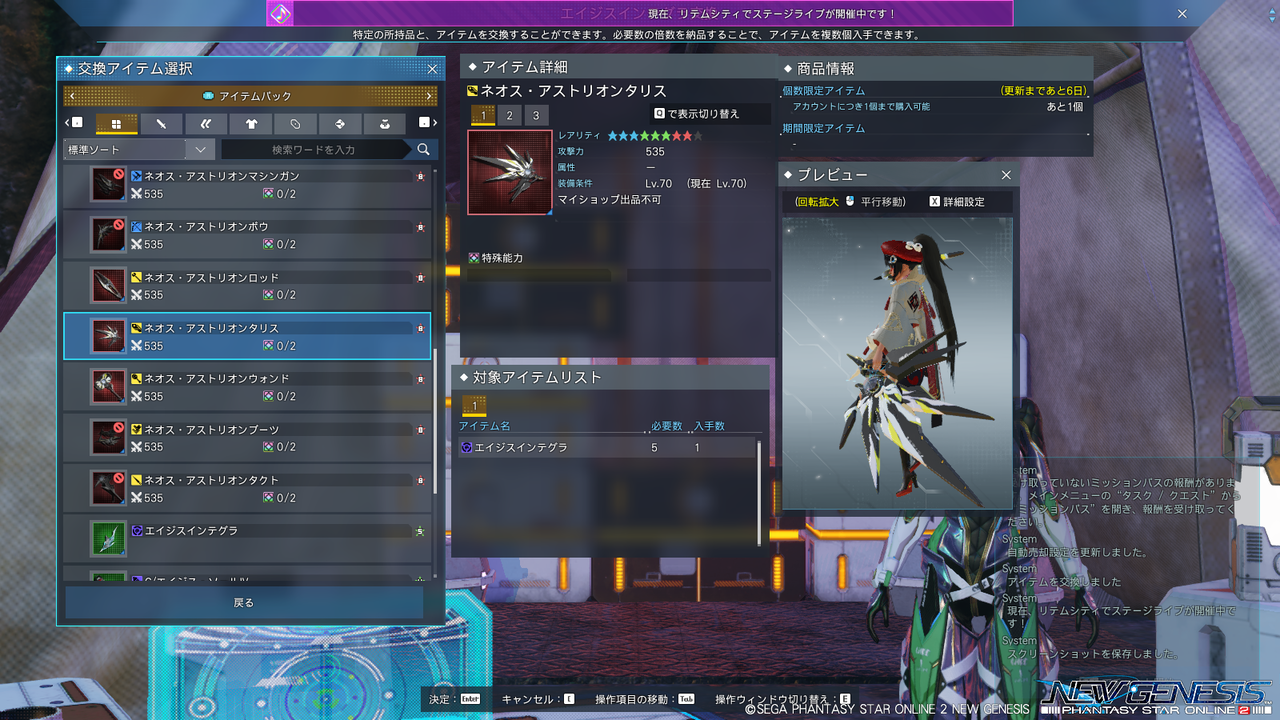
Task: Open the double-chevron units category tab
Action: coord(206,124)
